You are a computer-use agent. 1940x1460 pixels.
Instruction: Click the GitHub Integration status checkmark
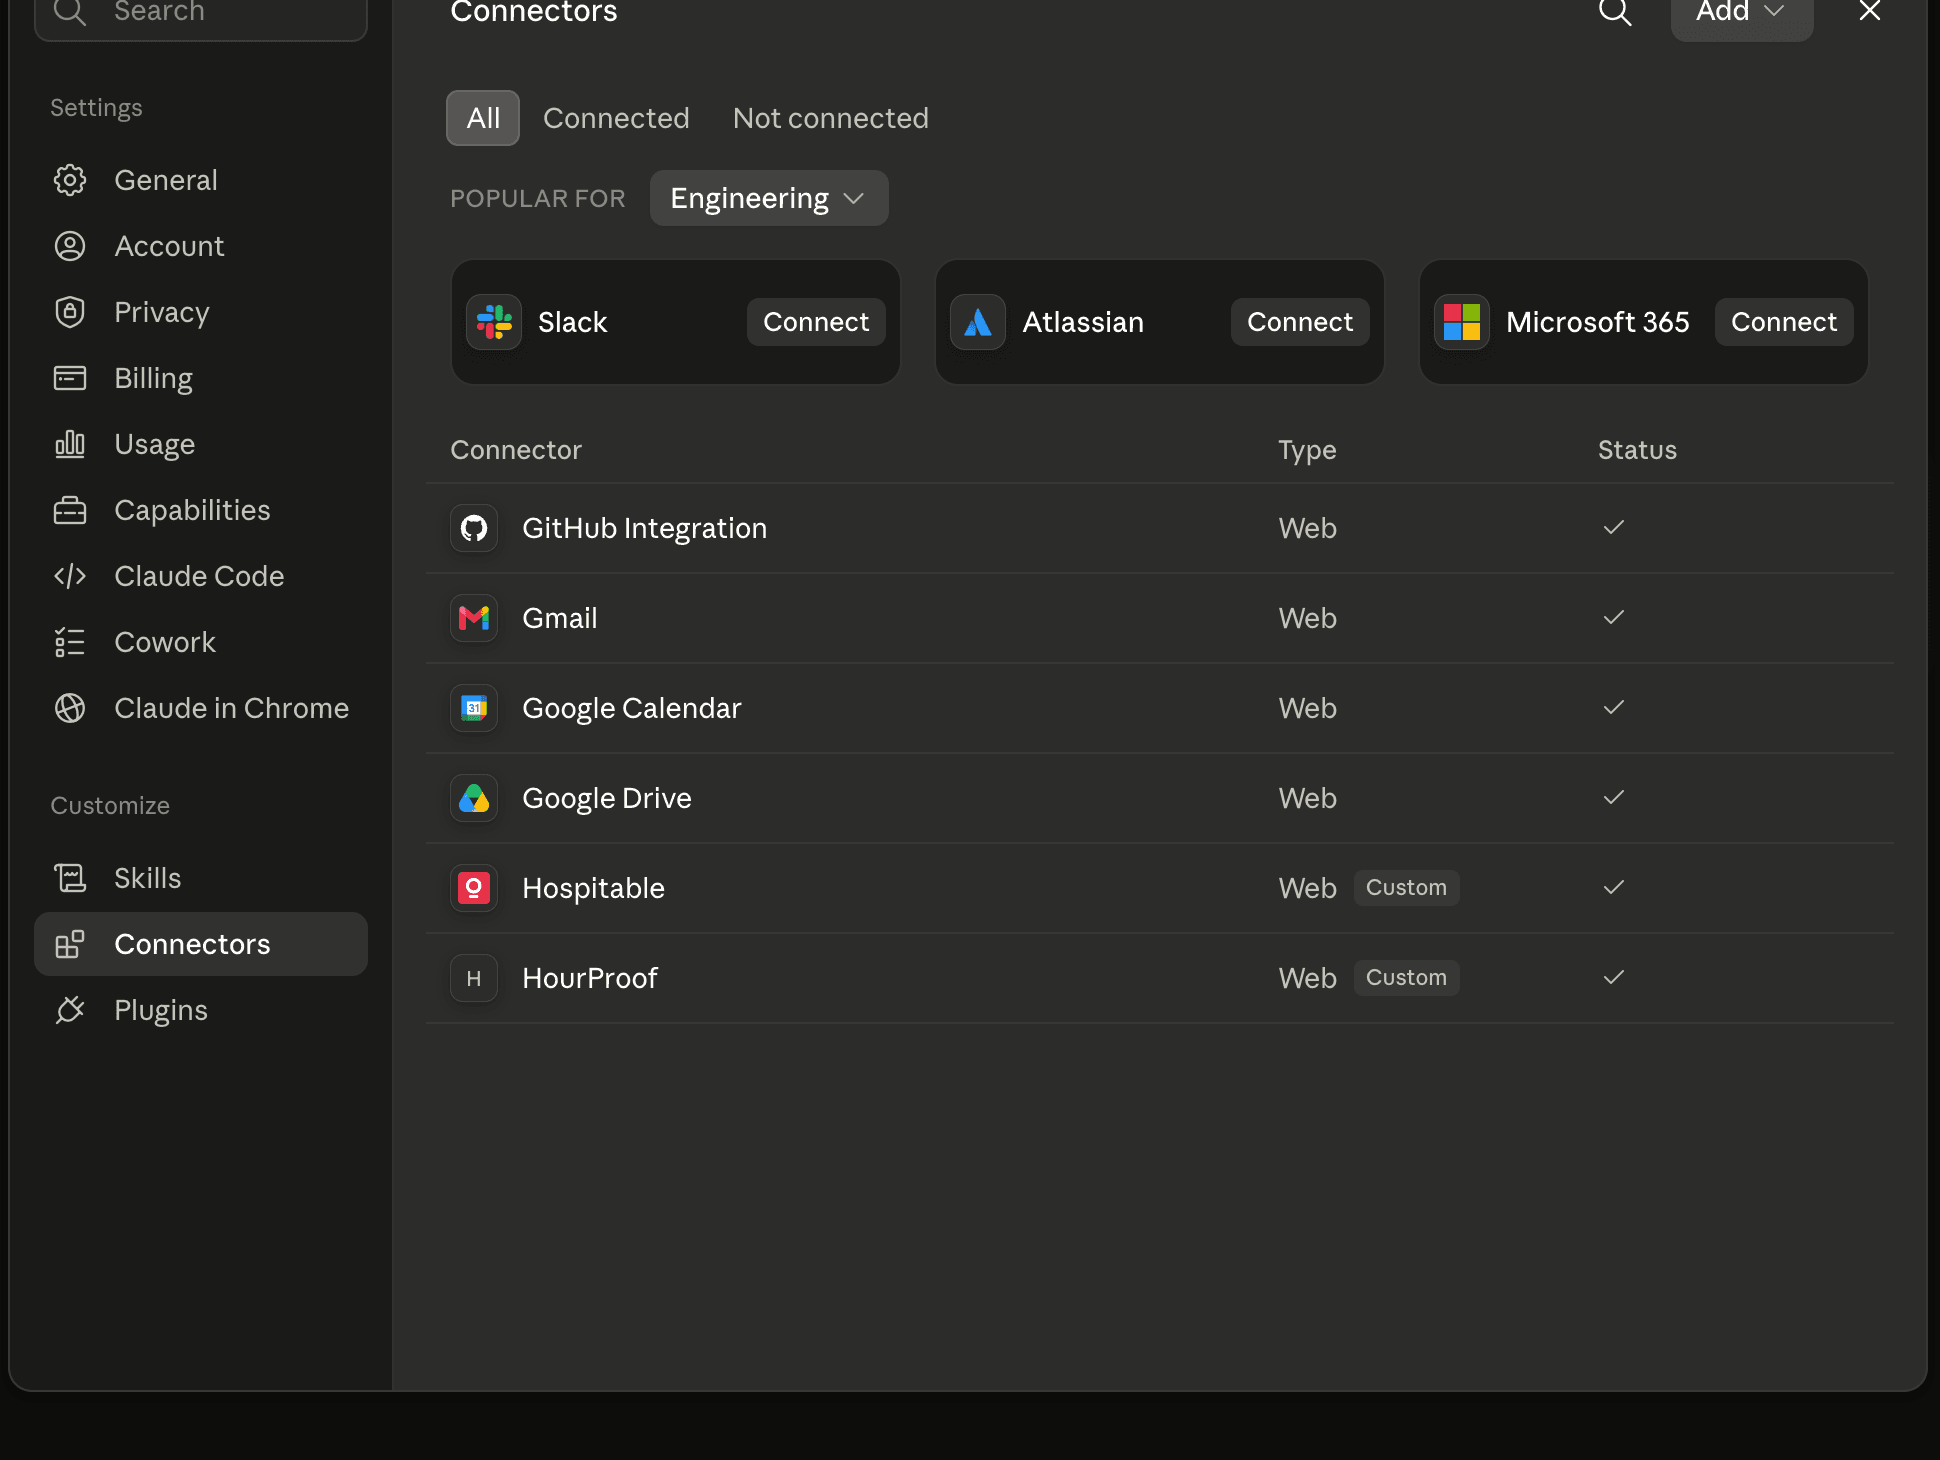(x=1614, y=527)
